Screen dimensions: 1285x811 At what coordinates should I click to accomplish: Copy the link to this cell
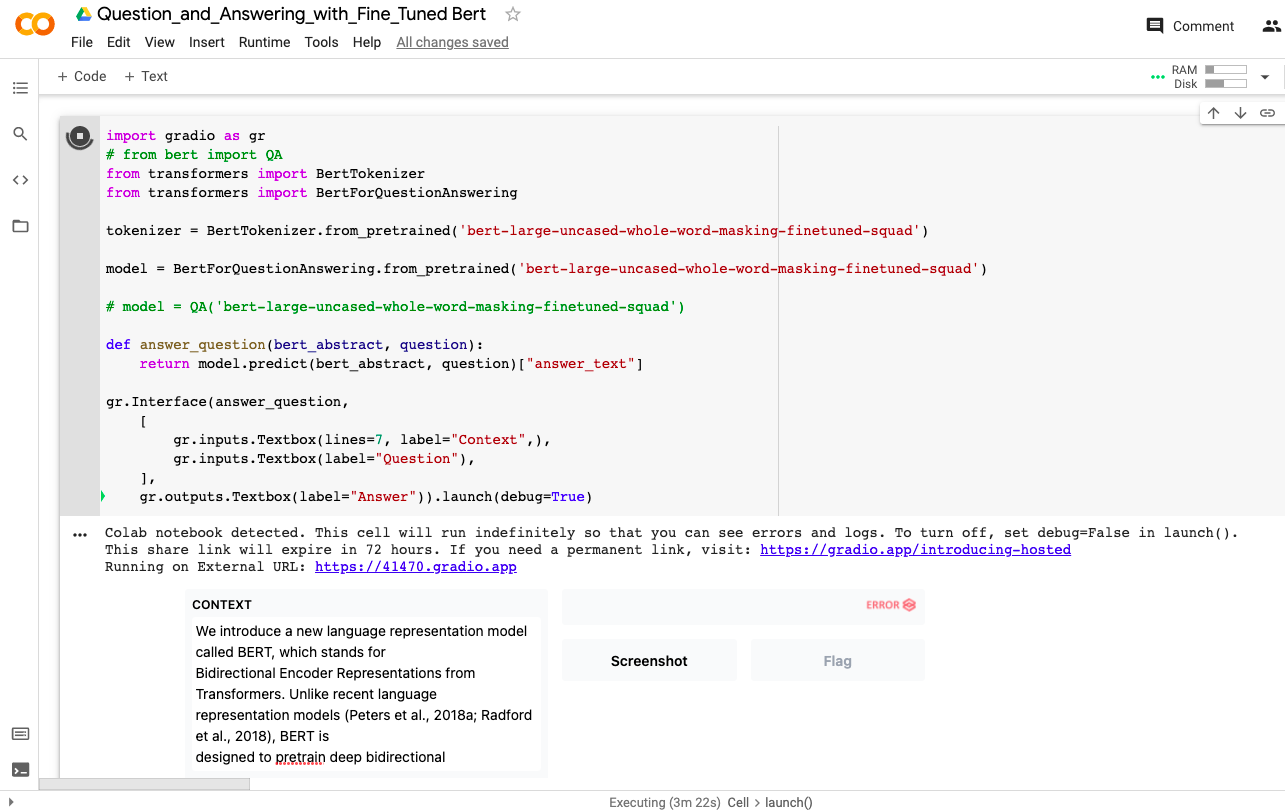point(1268,112)
